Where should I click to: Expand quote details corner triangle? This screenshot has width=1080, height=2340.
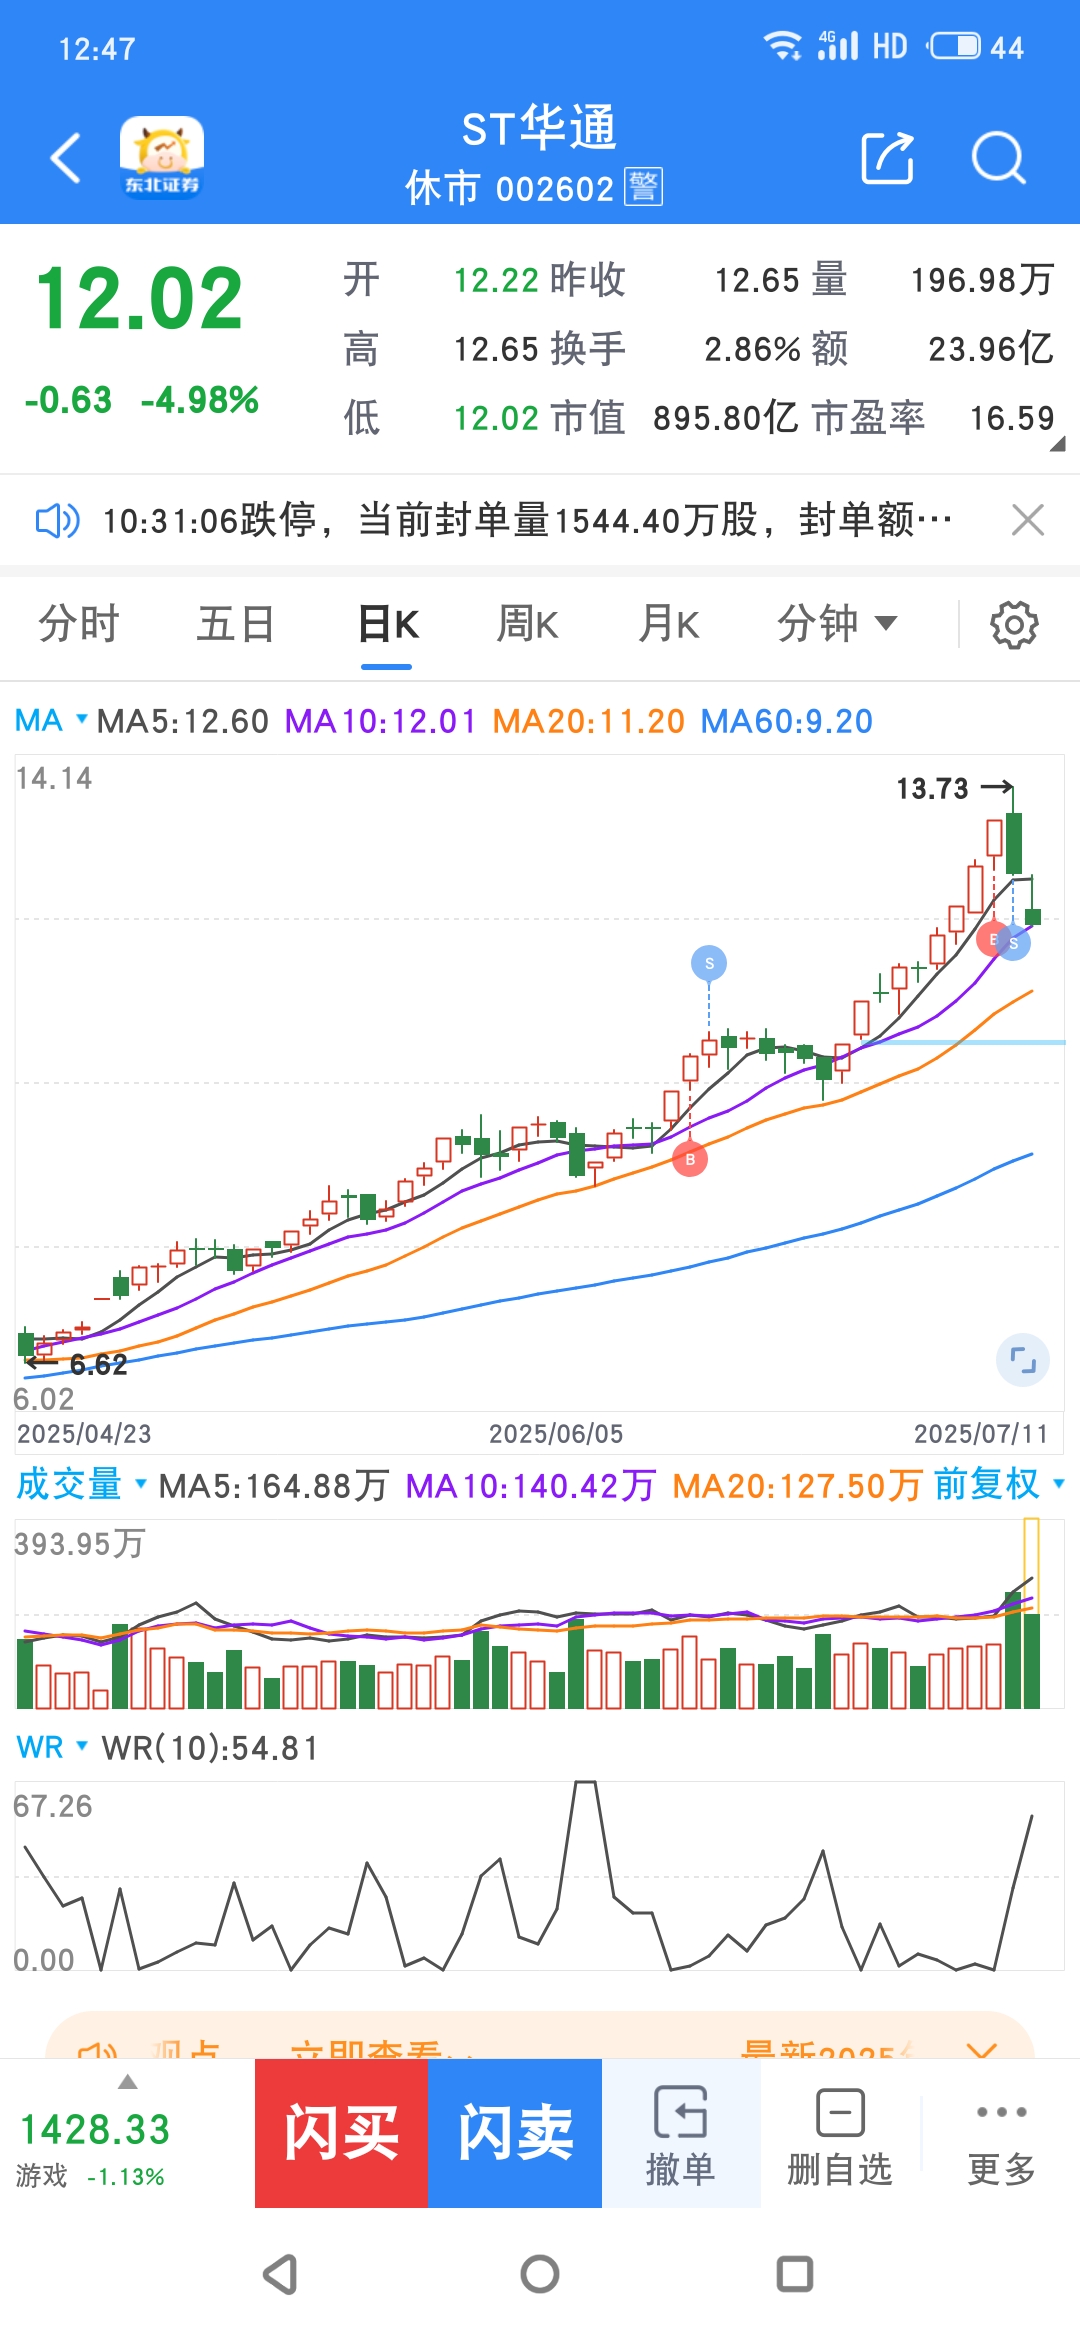click(1056, 444)
